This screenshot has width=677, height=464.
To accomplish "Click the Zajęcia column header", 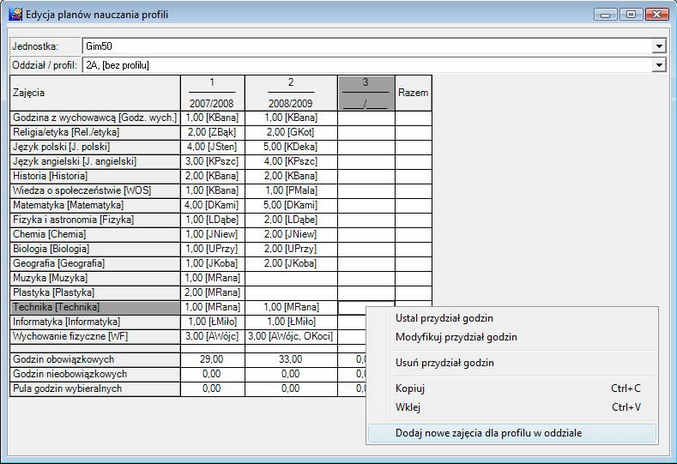I will (x=95, y=93).
